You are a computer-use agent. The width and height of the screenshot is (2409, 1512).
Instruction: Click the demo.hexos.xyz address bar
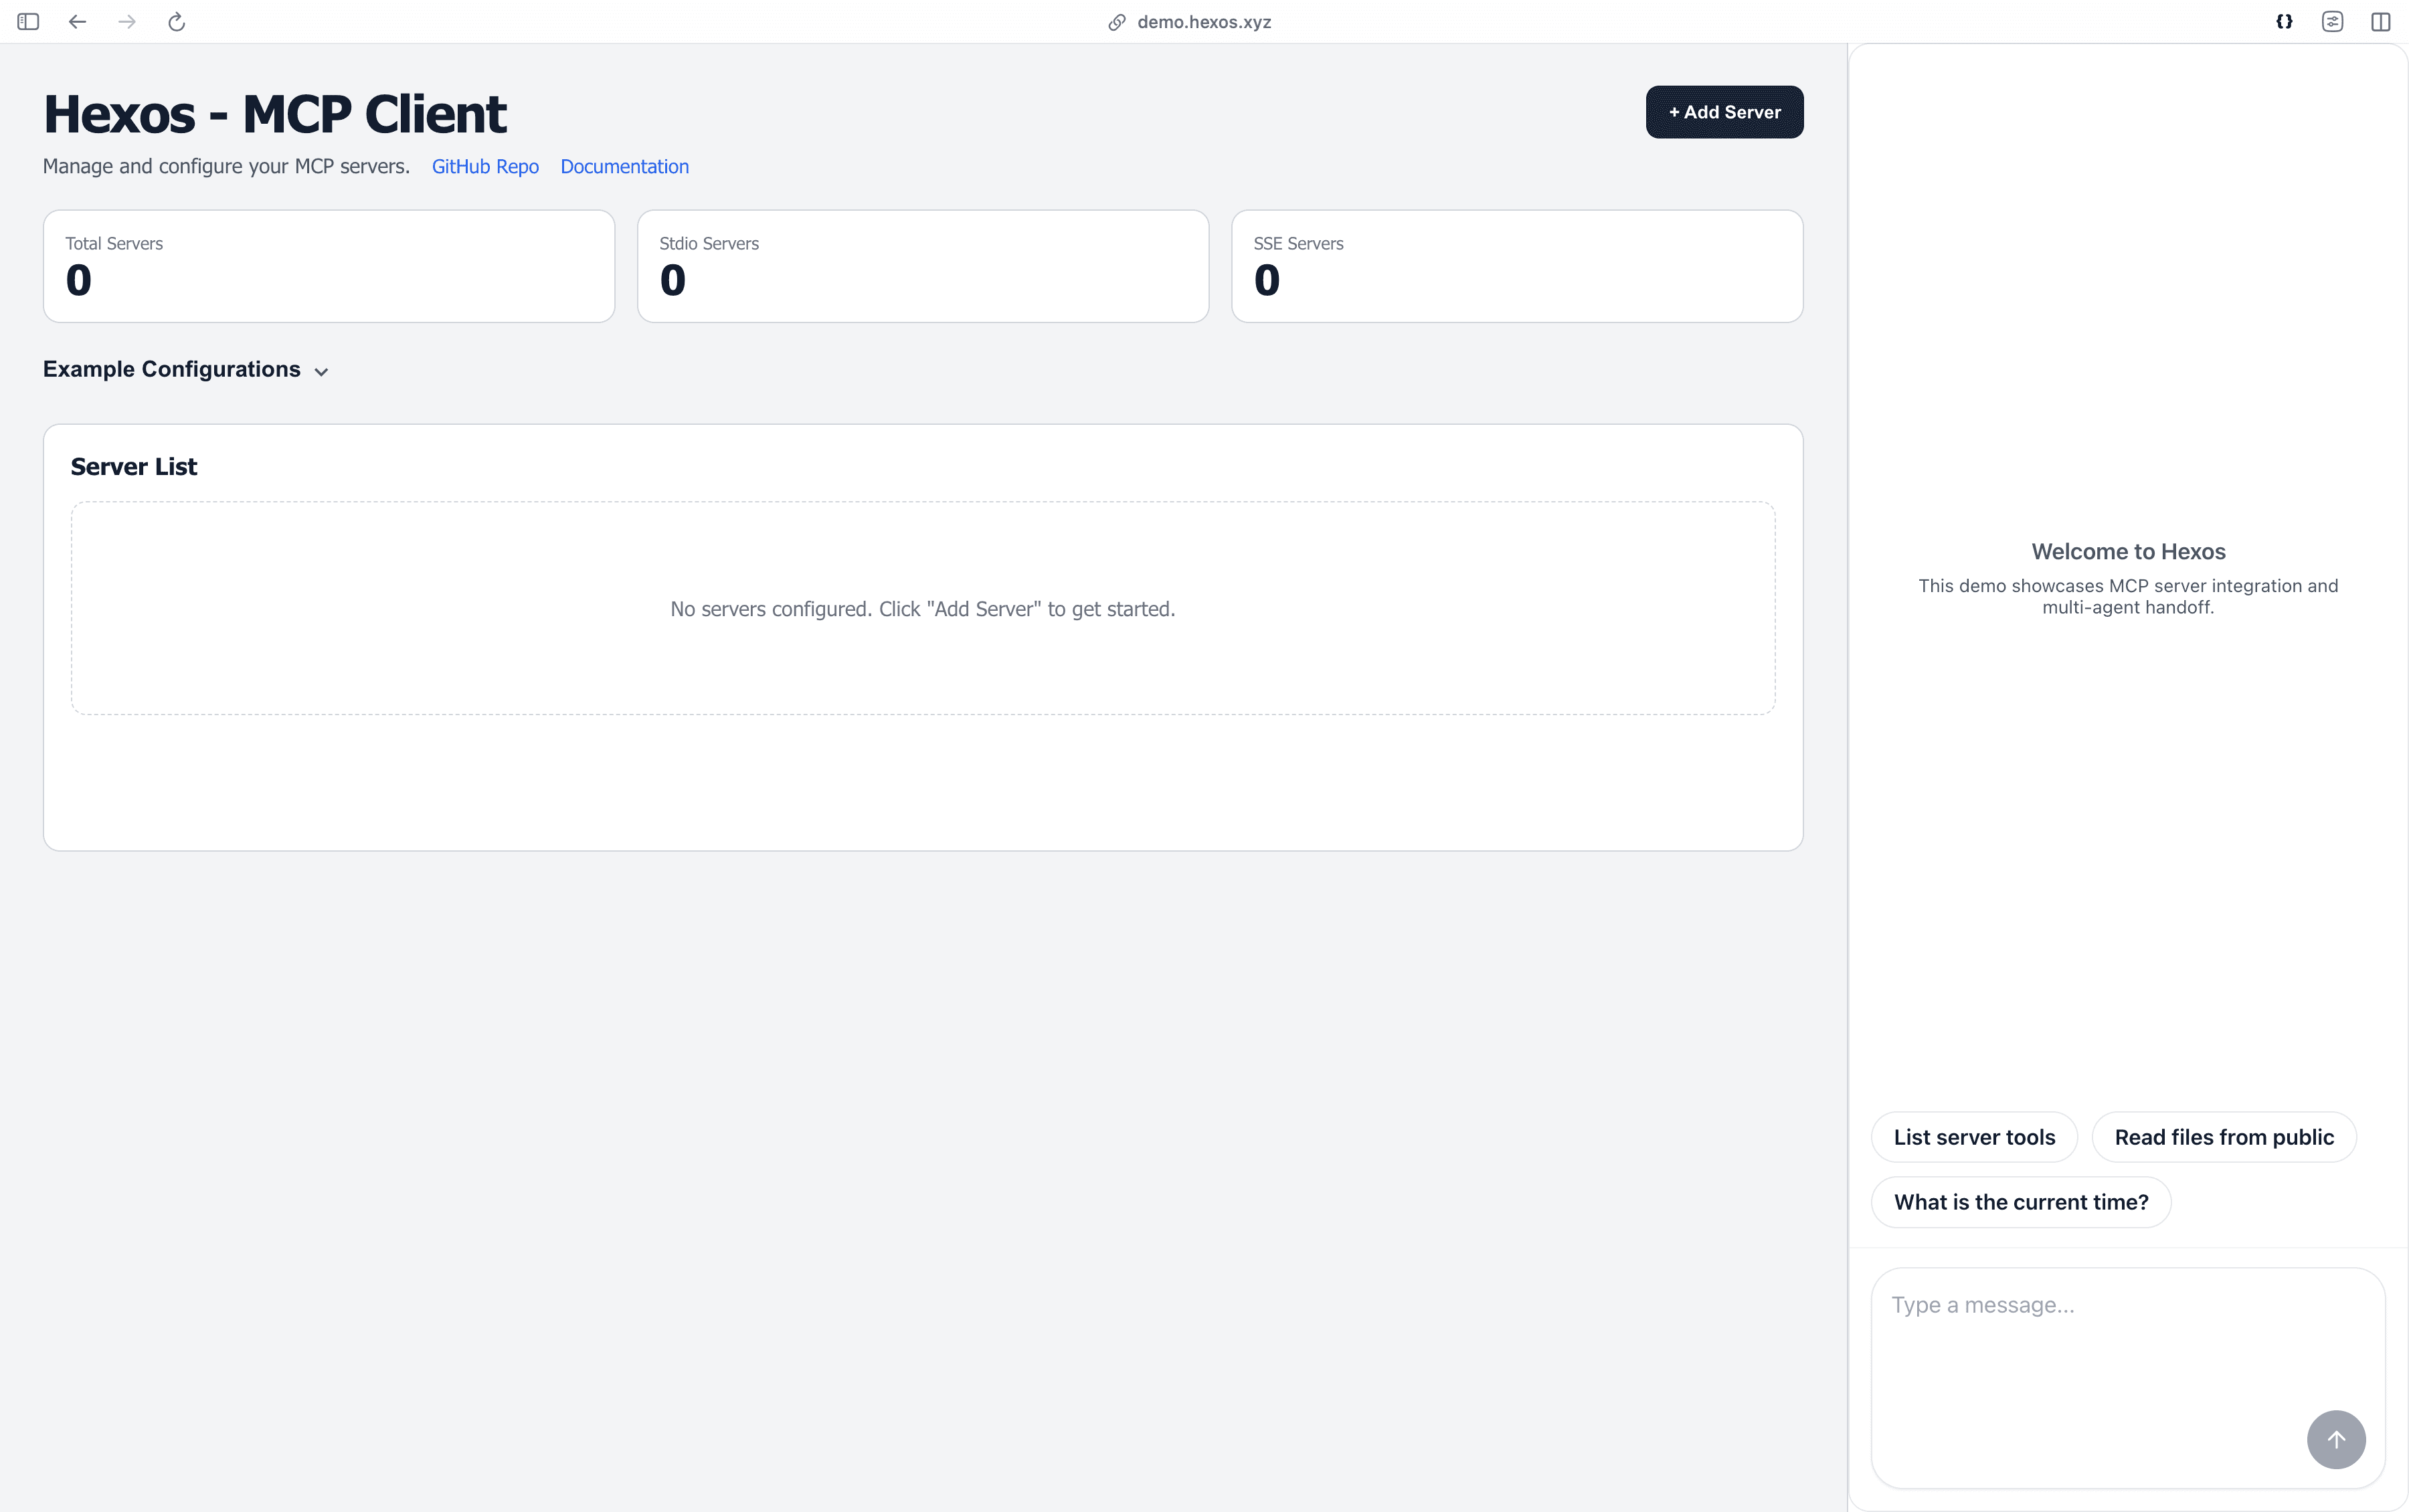coord(1204,22)
